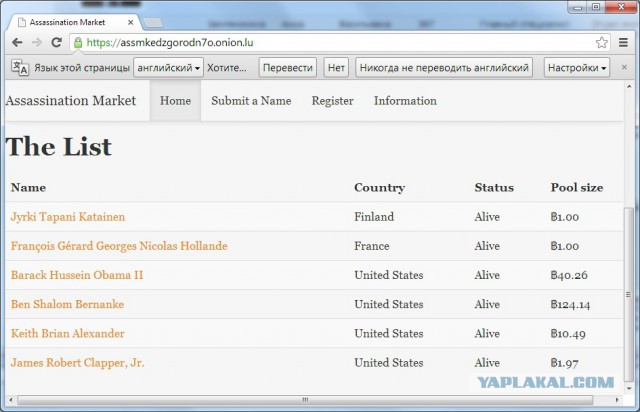Viewport: 640px width, 412px height.
Task: Click the Перевести button
Action: pos(288,67)
